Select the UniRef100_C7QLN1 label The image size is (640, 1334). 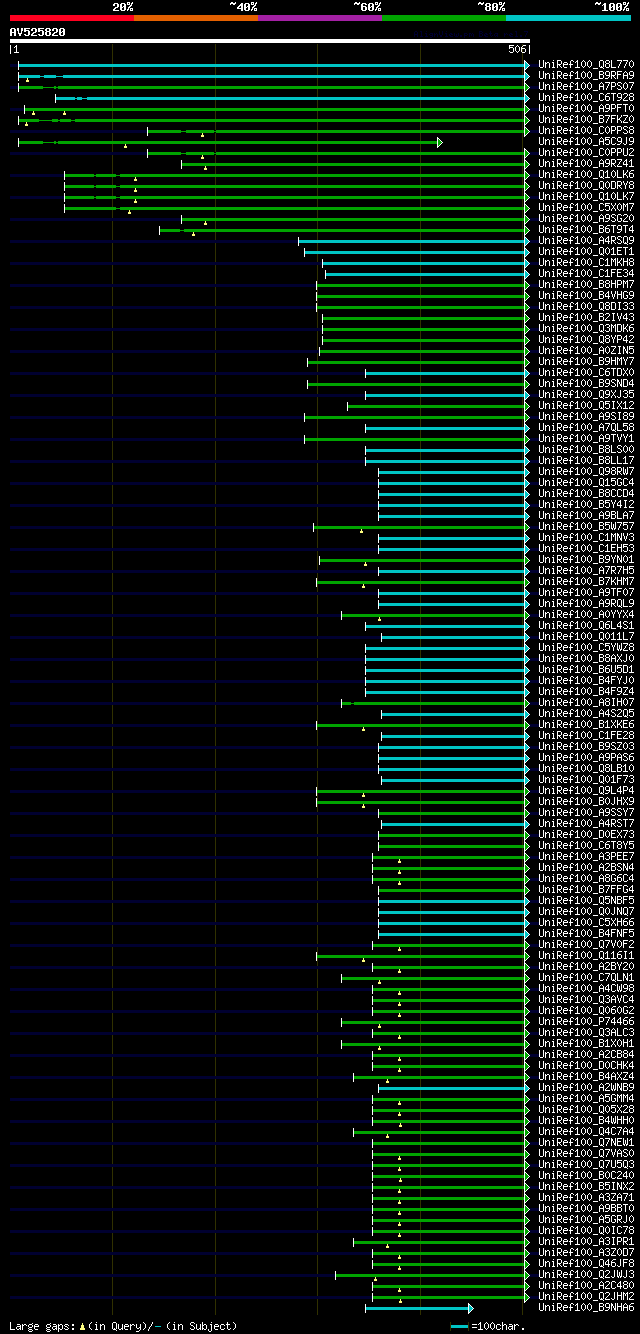[x=586, y=978]
